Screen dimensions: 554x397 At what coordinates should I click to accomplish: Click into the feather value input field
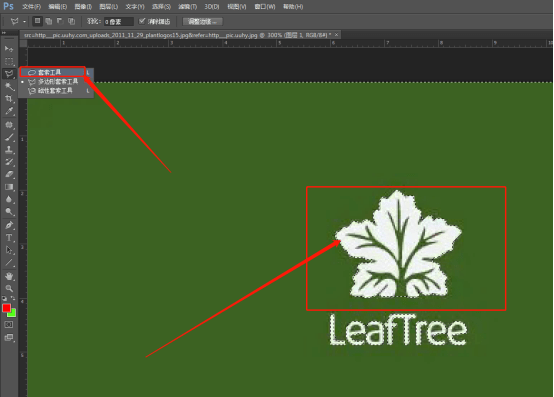pyautogui.click(x=118, y=22)
